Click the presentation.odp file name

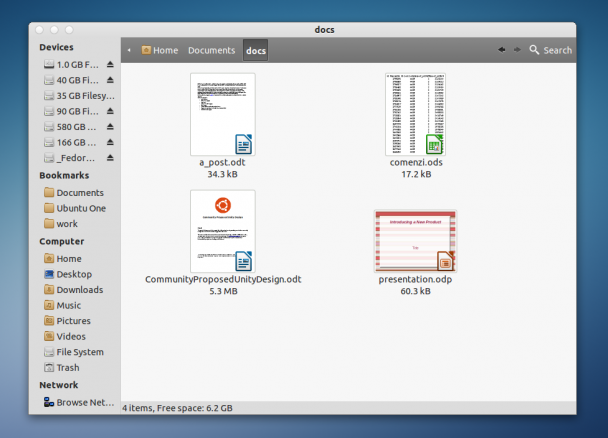point(415,279)
